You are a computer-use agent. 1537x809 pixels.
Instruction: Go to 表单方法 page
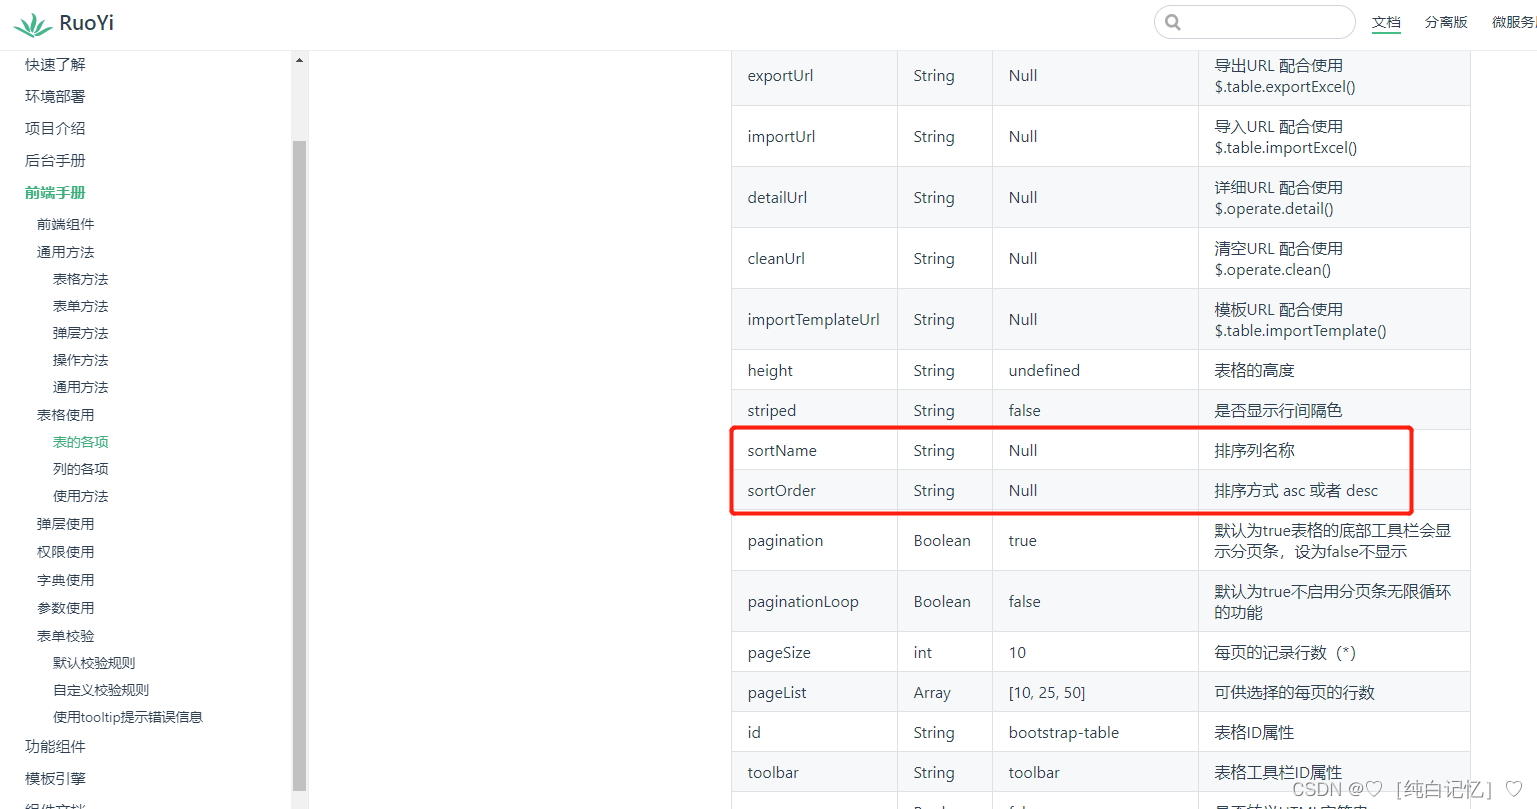click(x=80, y=306)
